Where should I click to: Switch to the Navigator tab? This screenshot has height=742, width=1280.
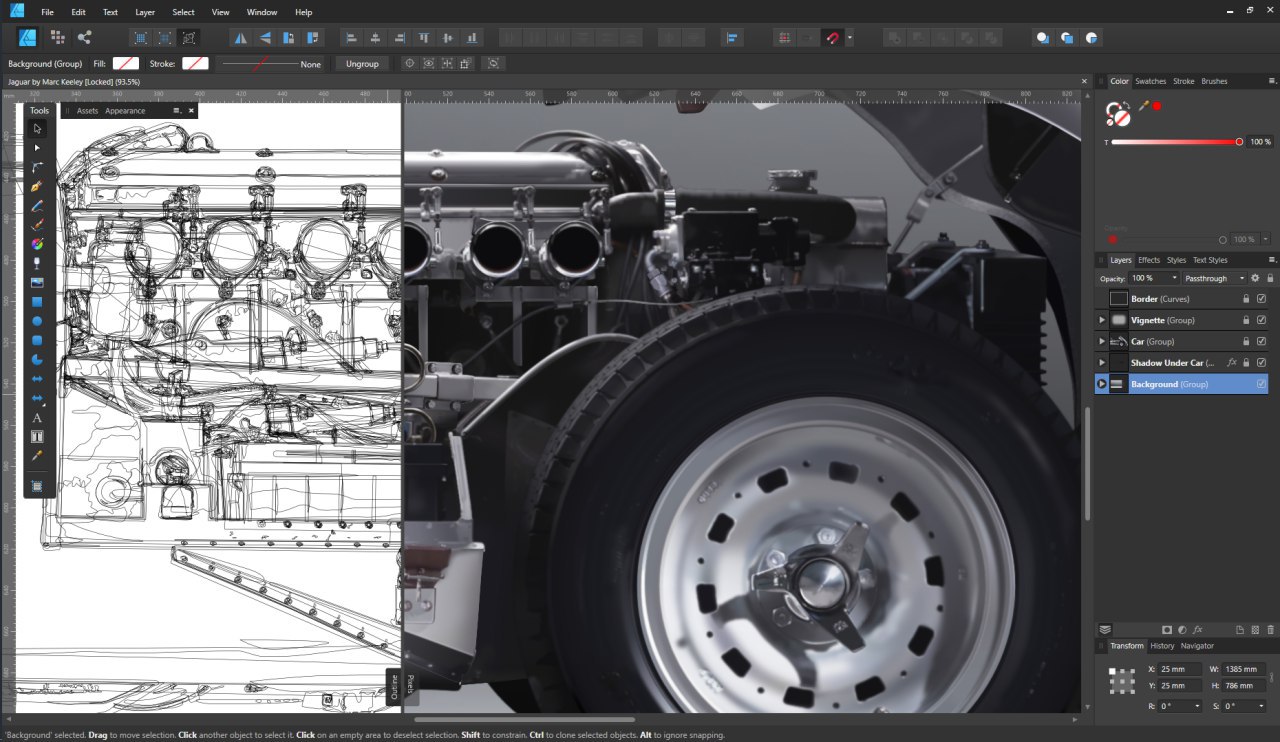[1197, 646]
